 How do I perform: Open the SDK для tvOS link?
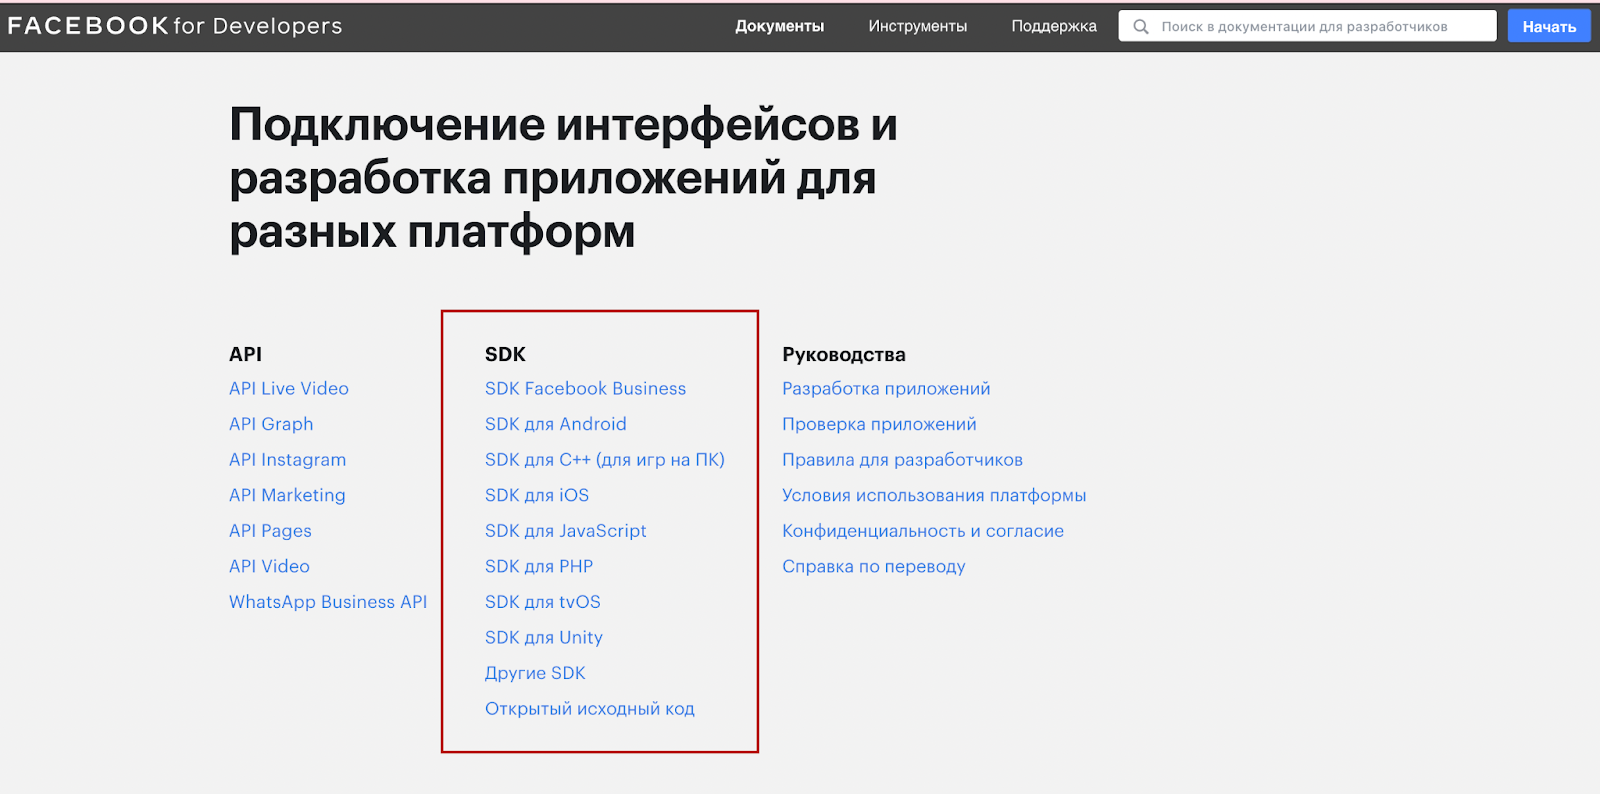[543, 602]
